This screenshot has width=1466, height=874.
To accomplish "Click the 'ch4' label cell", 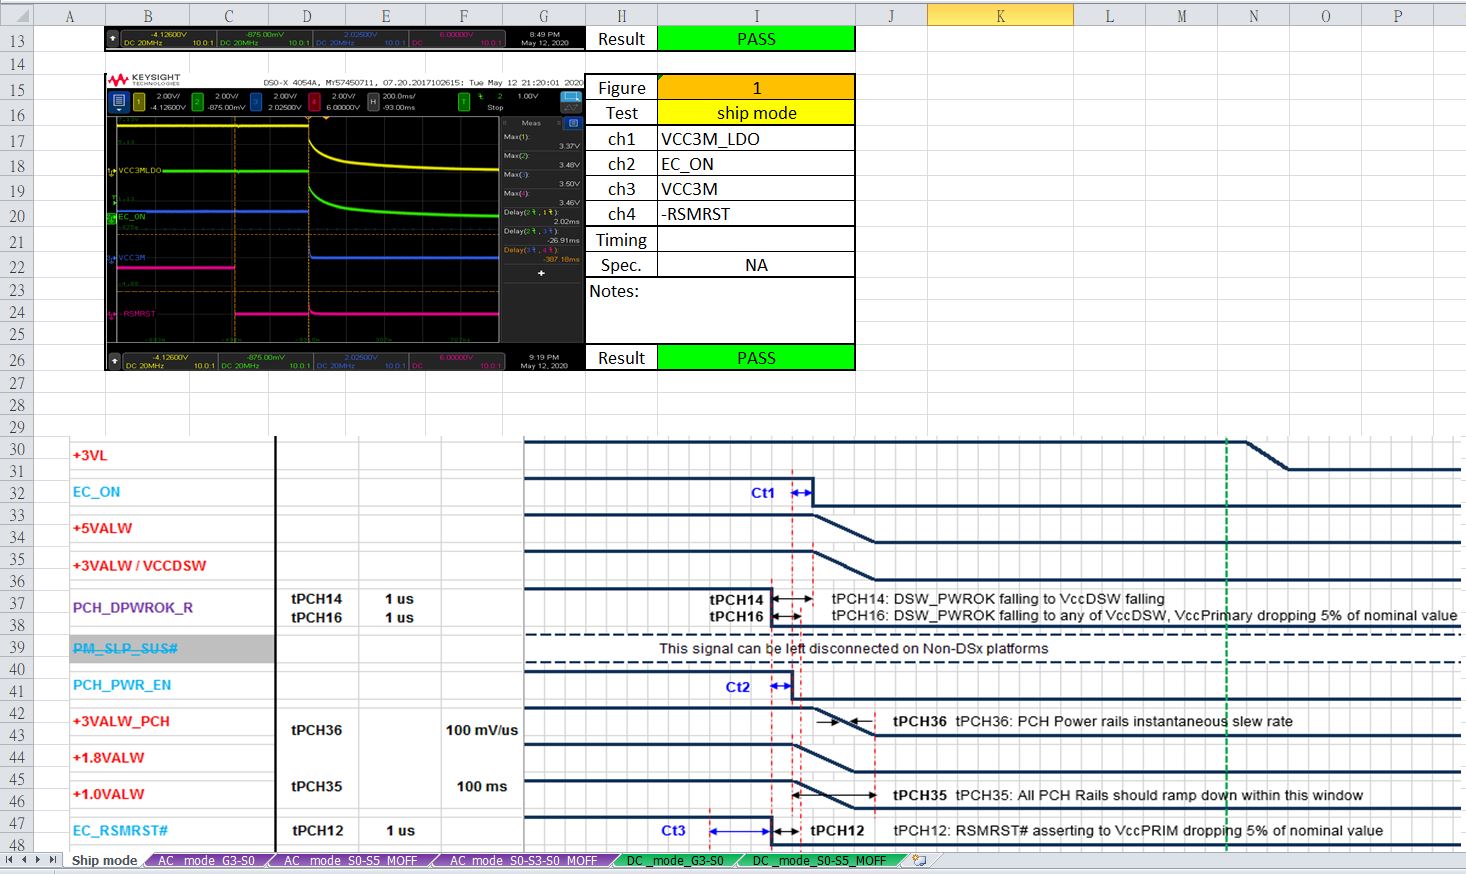I will tap(621, 214).
